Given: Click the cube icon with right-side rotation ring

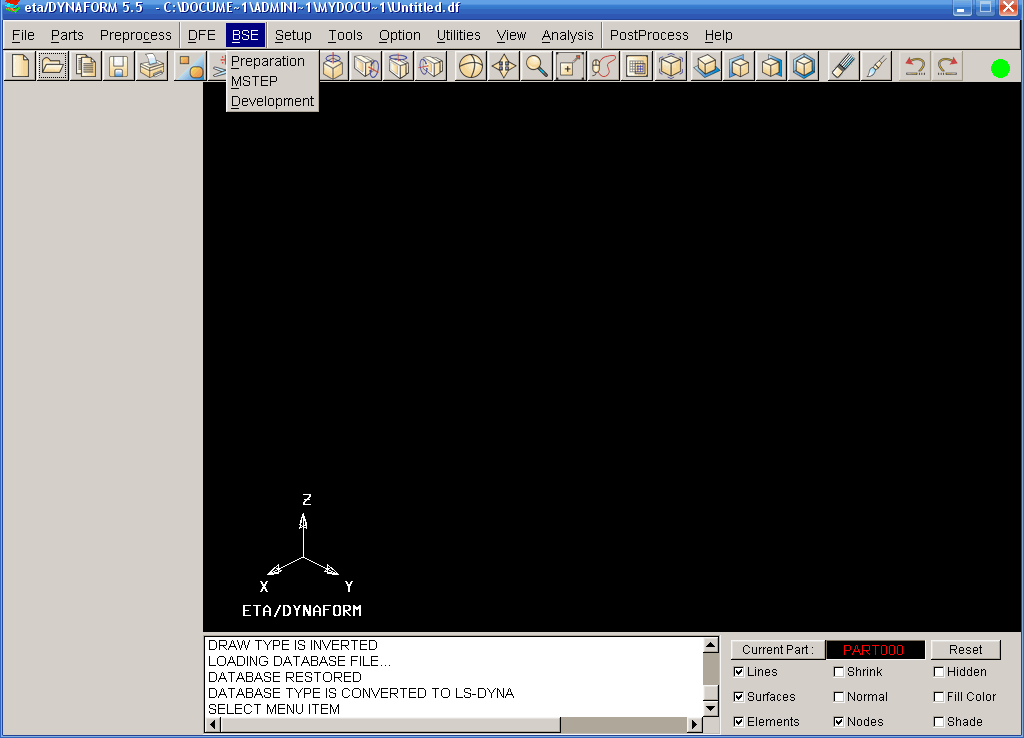Looking at the screenshot, I should point(366,66).
